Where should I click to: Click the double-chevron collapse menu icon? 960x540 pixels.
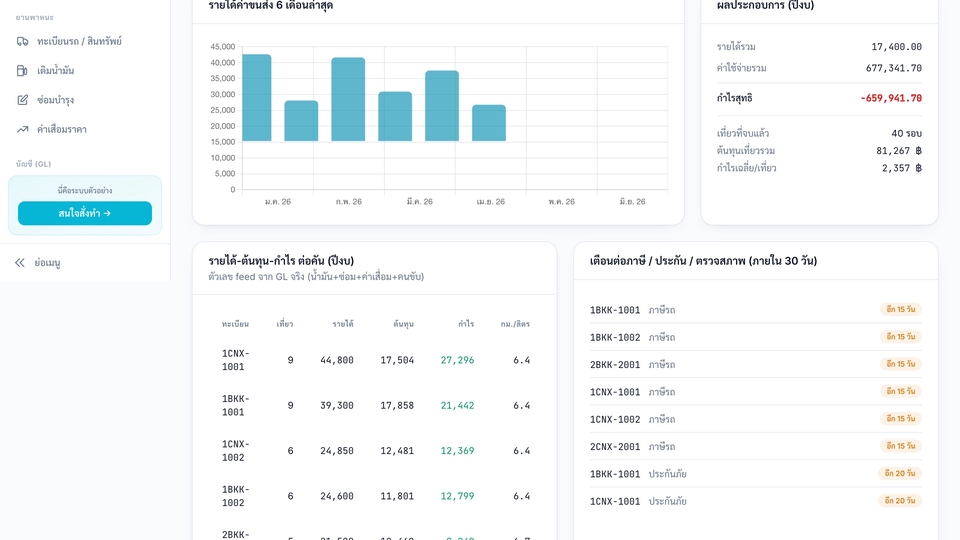(x=20, y=263)
